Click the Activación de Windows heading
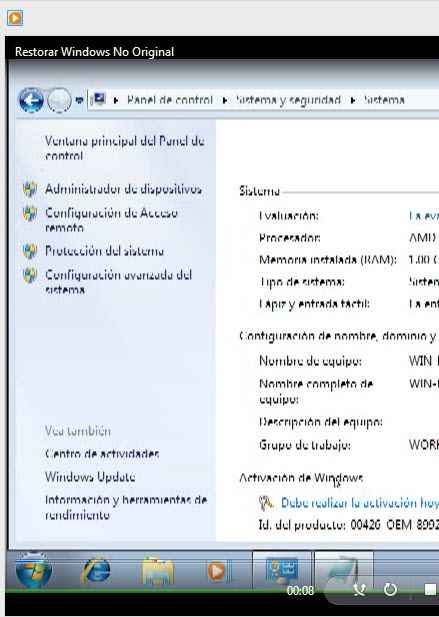The image size is (439, 617). coord(301,478)
